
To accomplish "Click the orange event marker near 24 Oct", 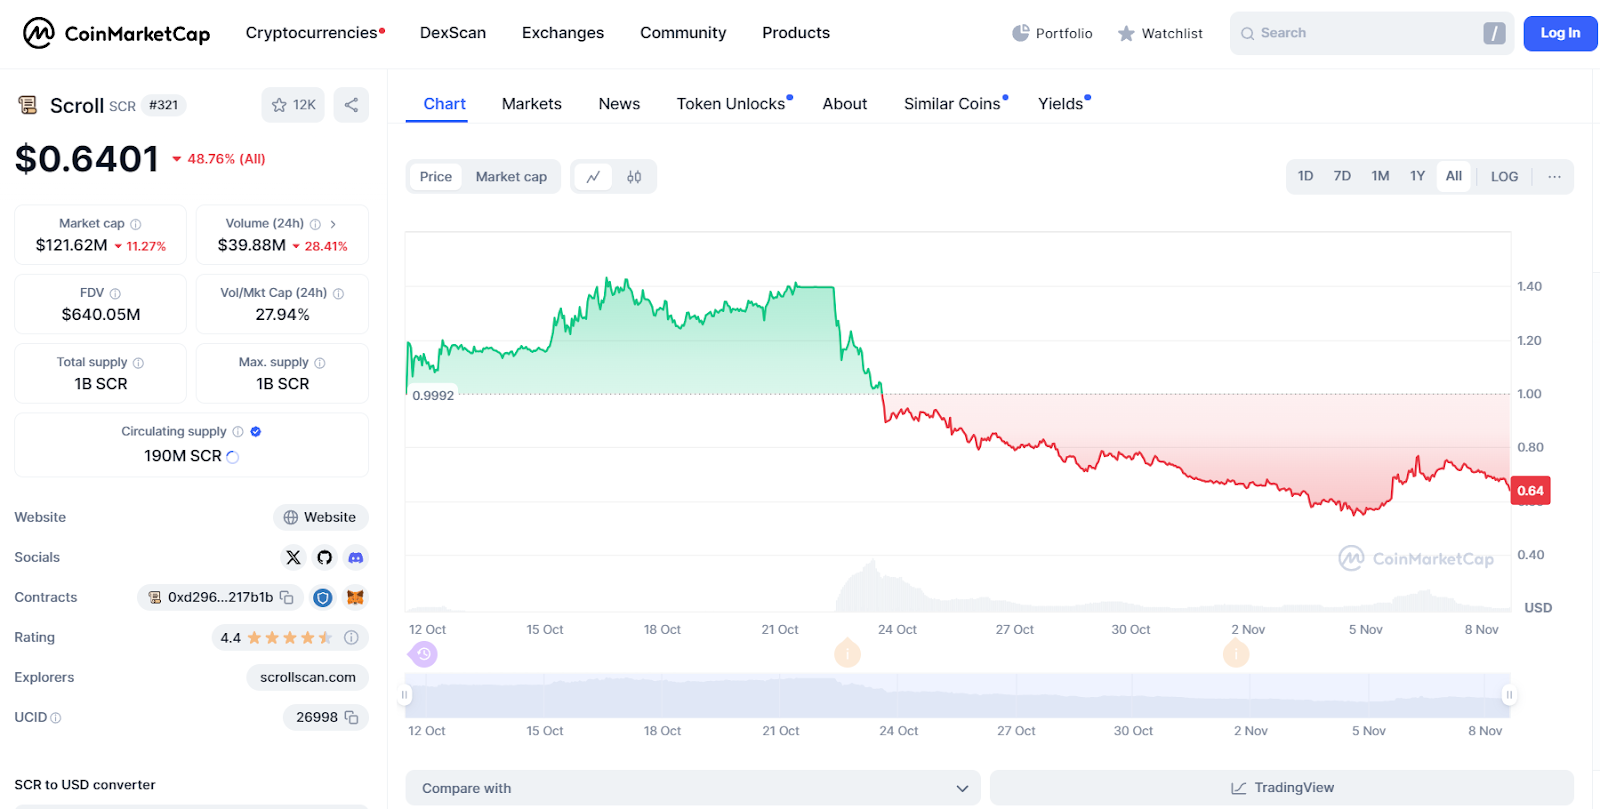I will 847,654.
